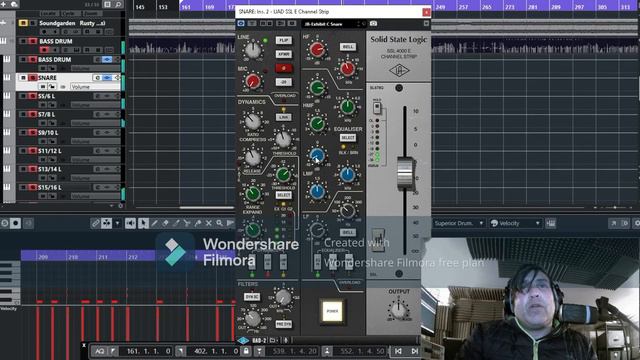Click the red MIC gain knob
Screen dimensions: 640x360
pos(253,81)
